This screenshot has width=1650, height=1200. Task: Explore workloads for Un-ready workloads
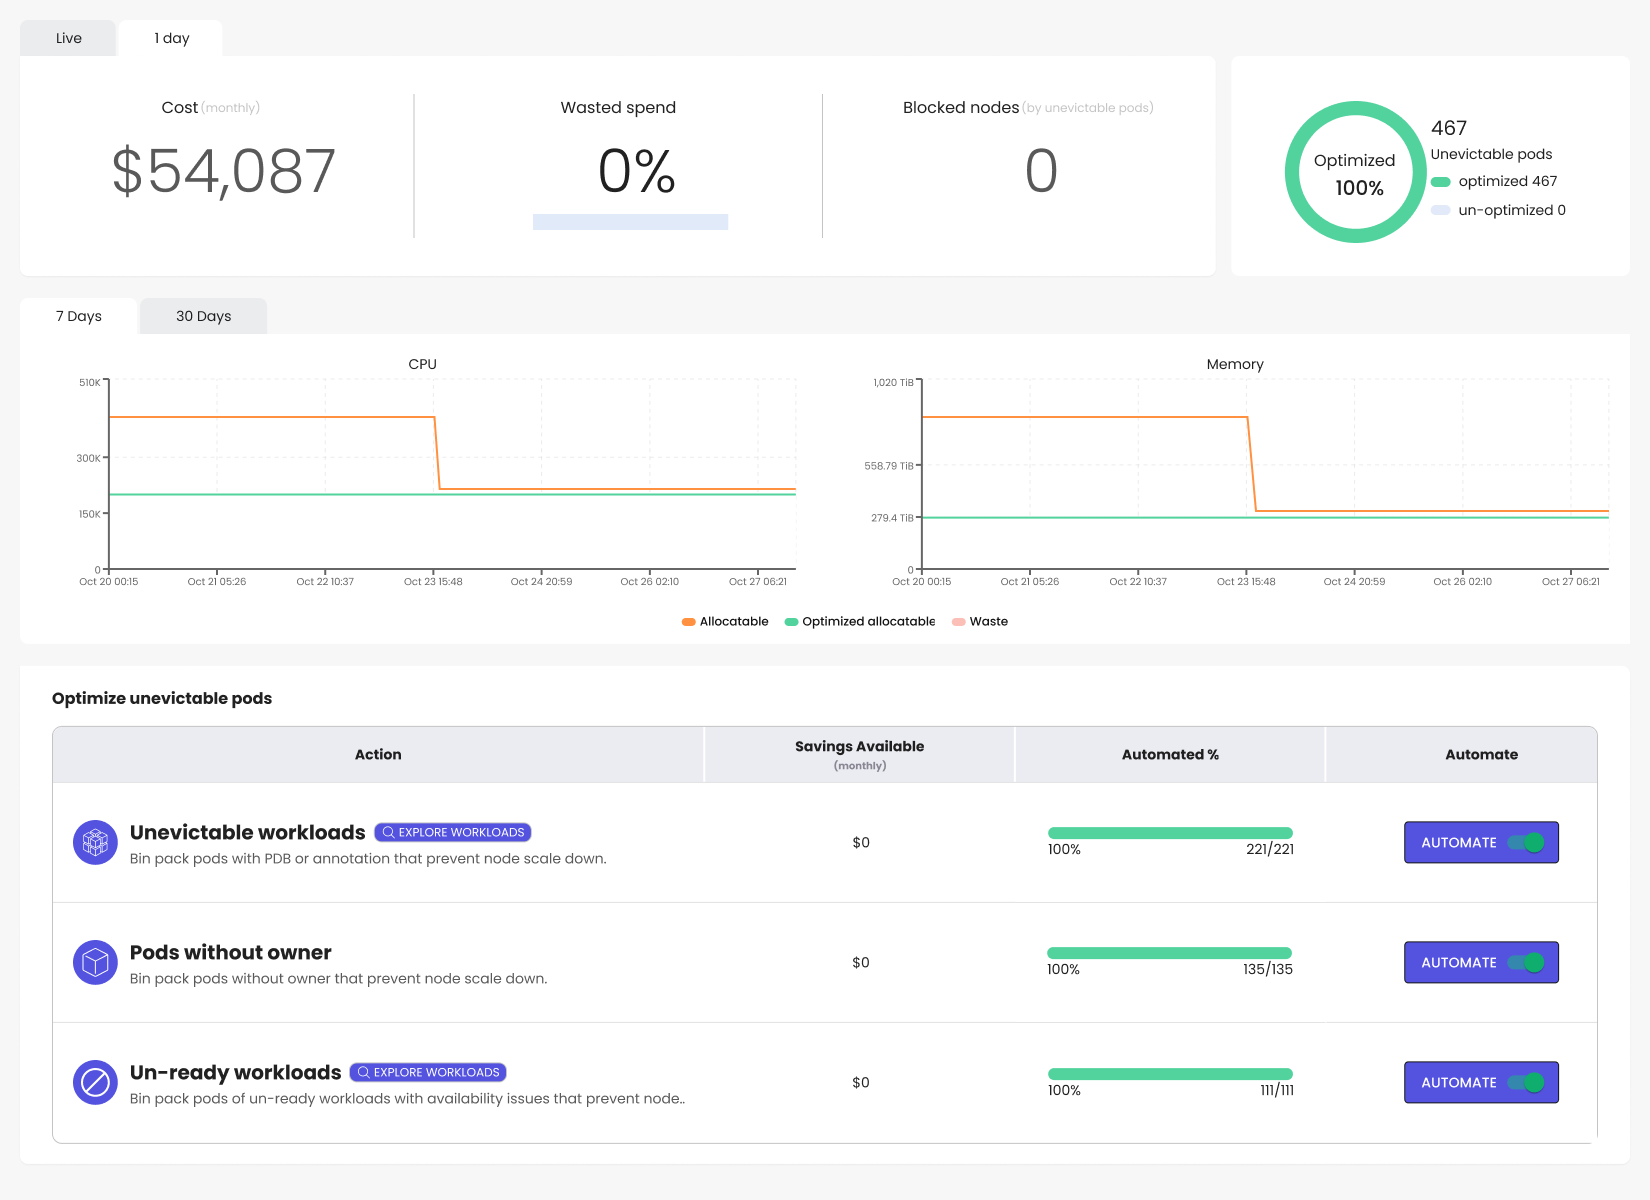coord(428,1072)
